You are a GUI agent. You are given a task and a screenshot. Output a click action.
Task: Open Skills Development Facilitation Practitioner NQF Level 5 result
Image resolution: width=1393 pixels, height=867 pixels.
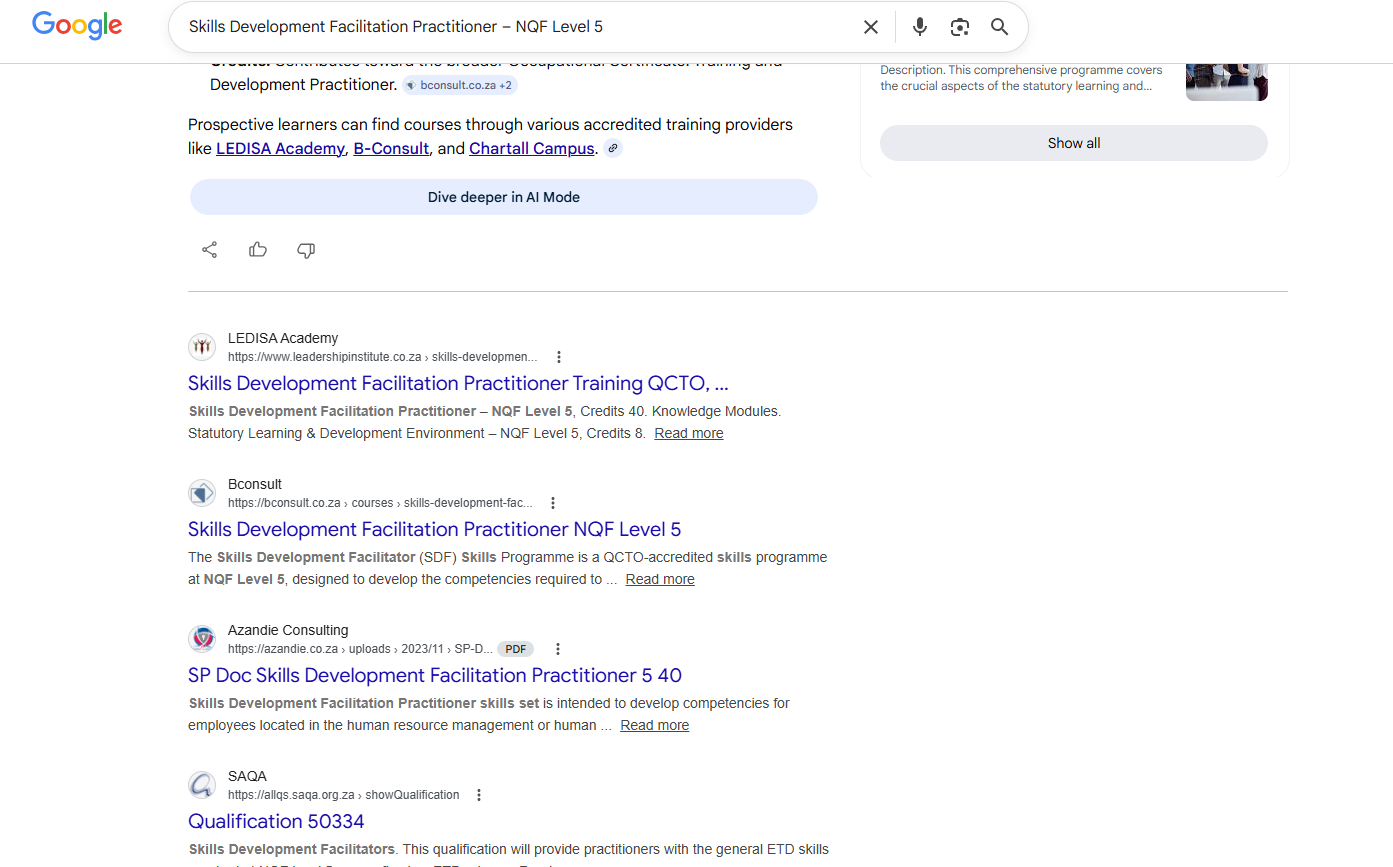(x=434, y=529)
